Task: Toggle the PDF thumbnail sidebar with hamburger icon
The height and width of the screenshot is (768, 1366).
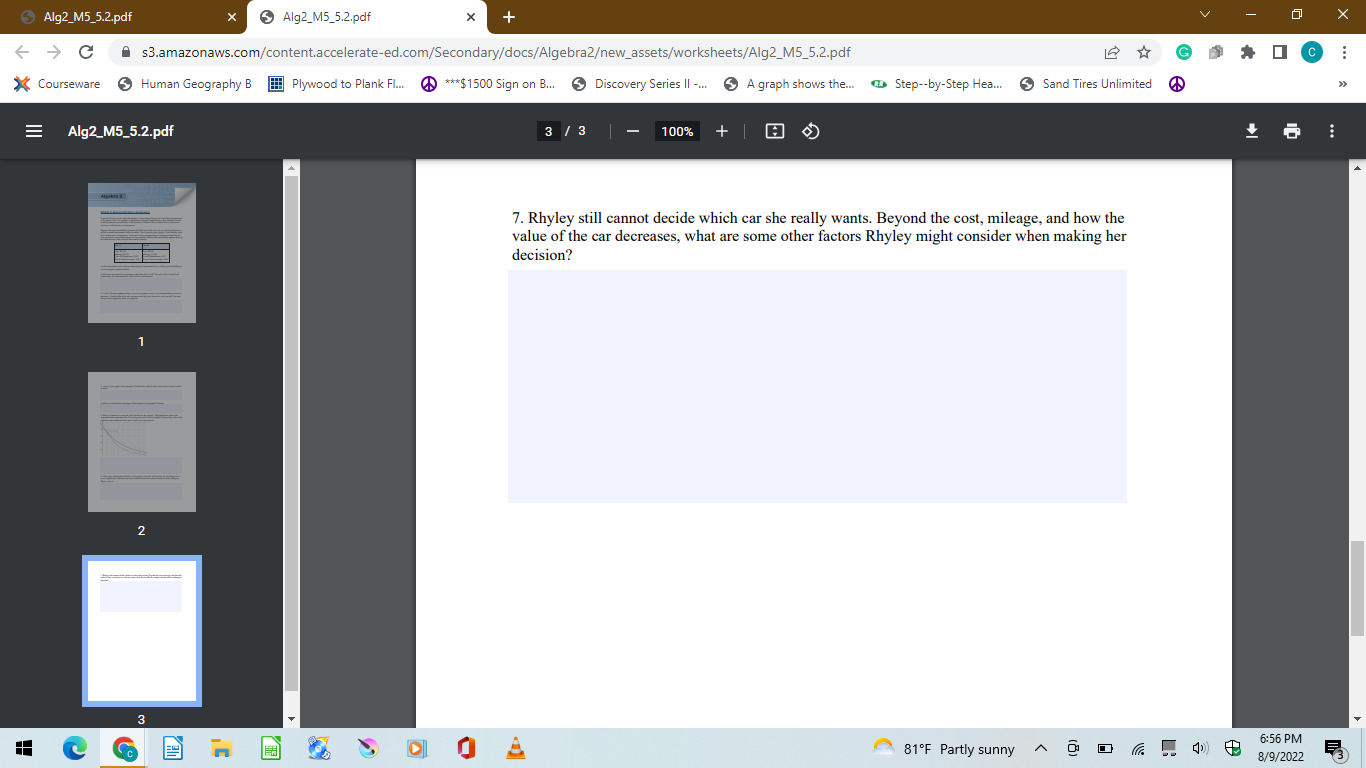Action: (x=33, y=130)
